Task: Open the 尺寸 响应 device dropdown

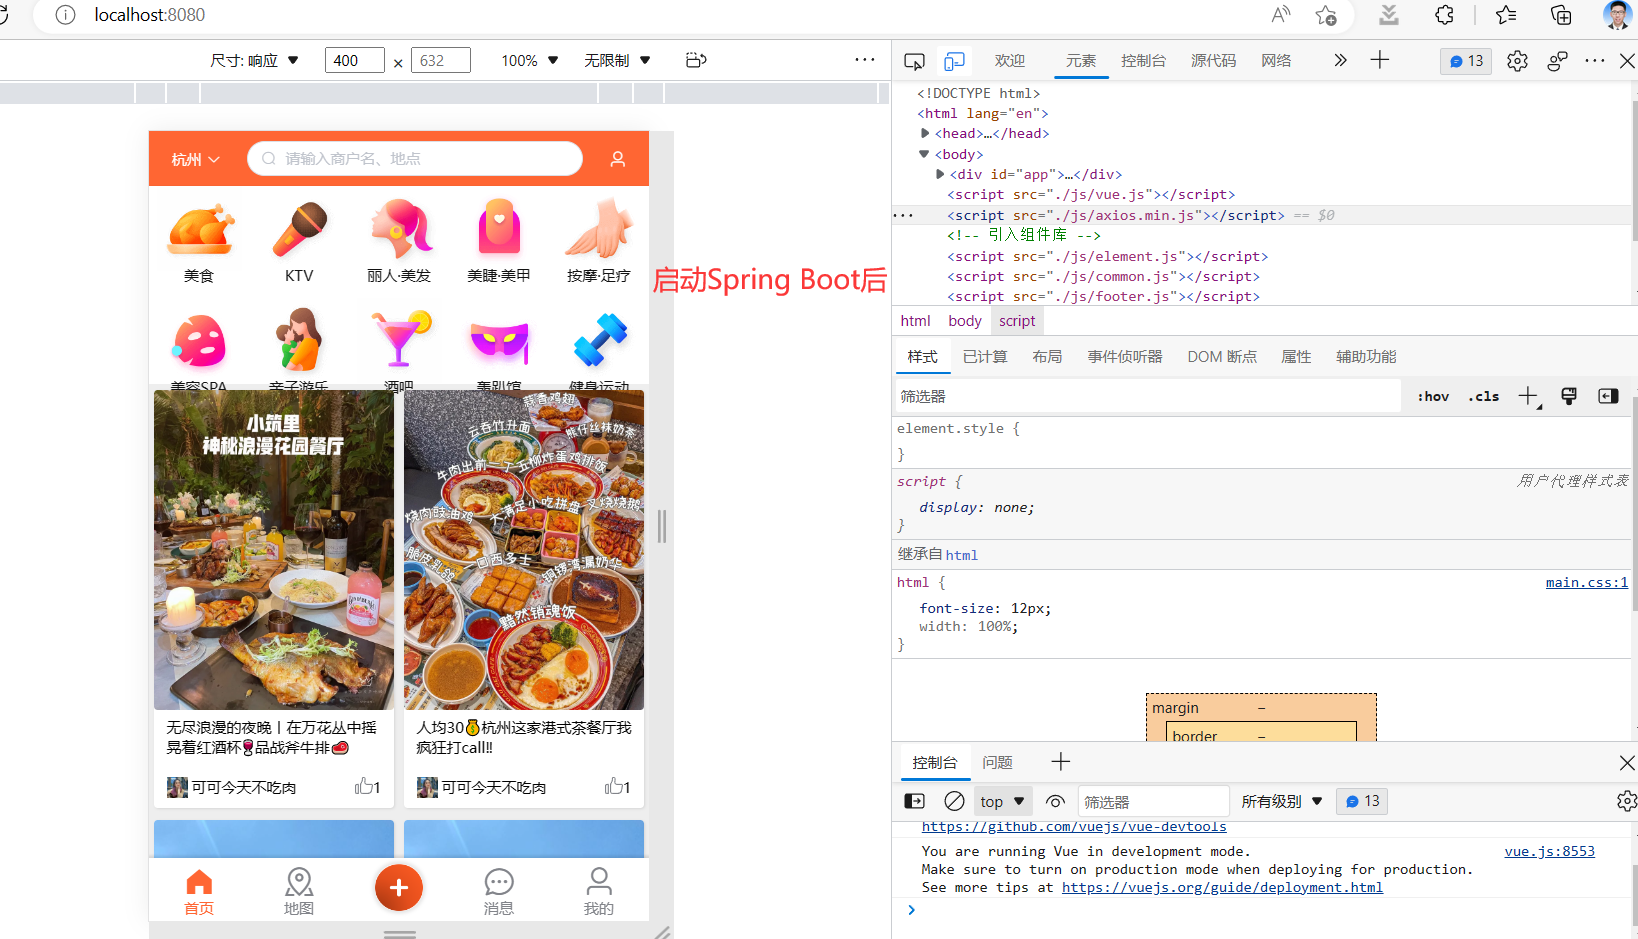Action: [x=255, y=61]
